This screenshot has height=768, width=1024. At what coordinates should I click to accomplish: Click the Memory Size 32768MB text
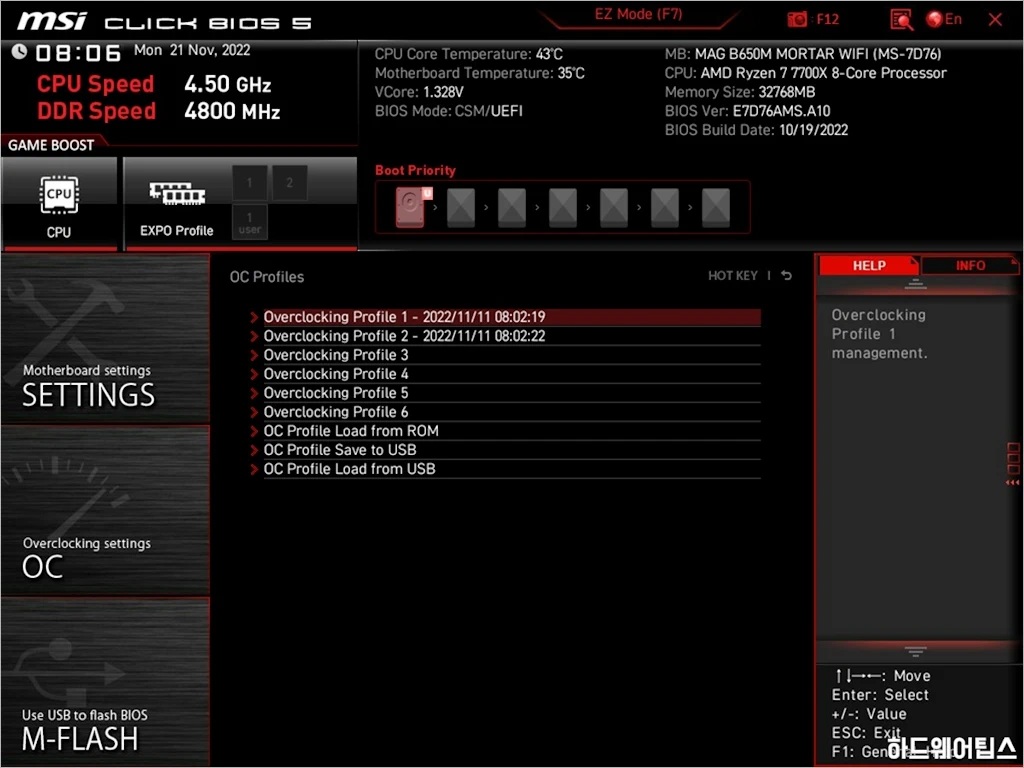pos(740,92)
